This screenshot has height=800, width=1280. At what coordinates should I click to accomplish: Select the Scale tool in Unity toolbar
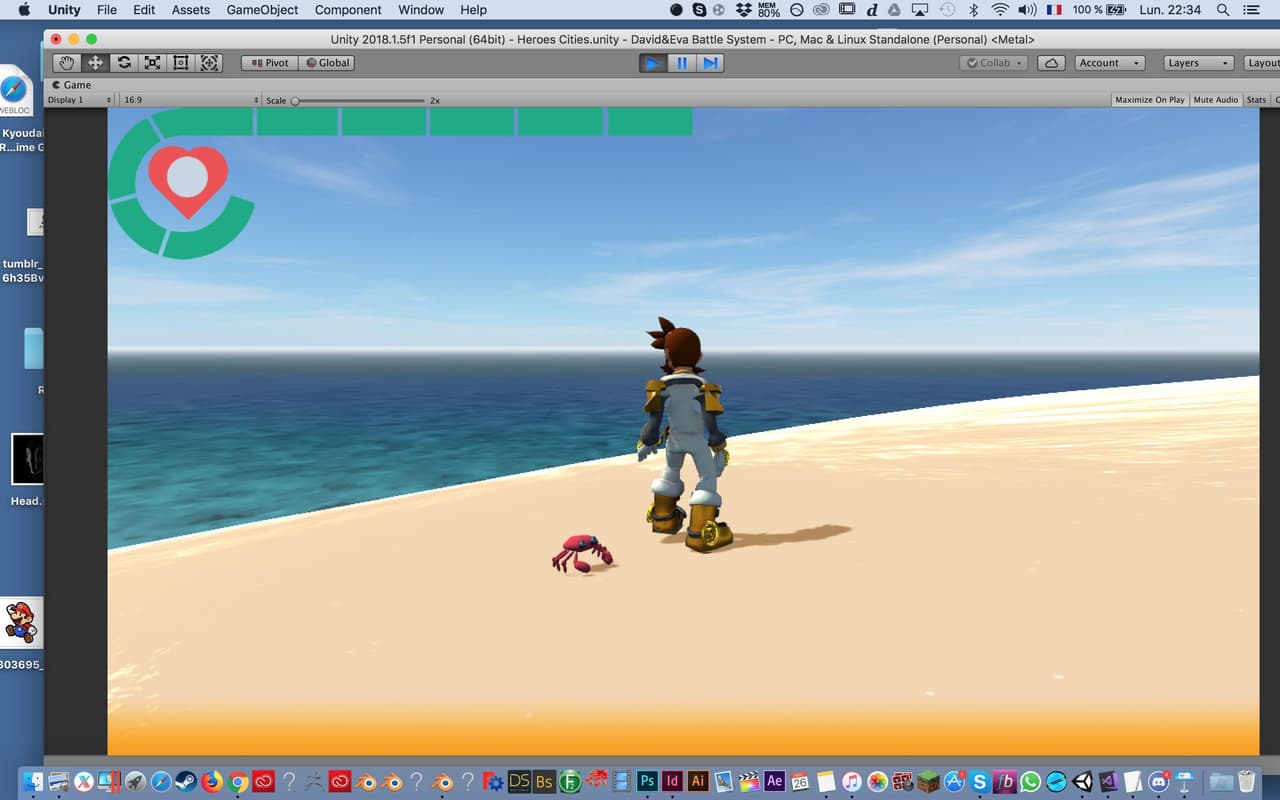click(x=152, y=63)
